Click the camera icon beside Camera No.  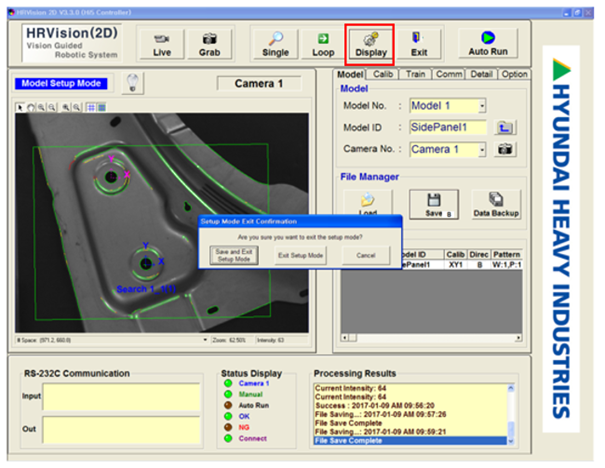pyautogui.click(x=505, y=149)
